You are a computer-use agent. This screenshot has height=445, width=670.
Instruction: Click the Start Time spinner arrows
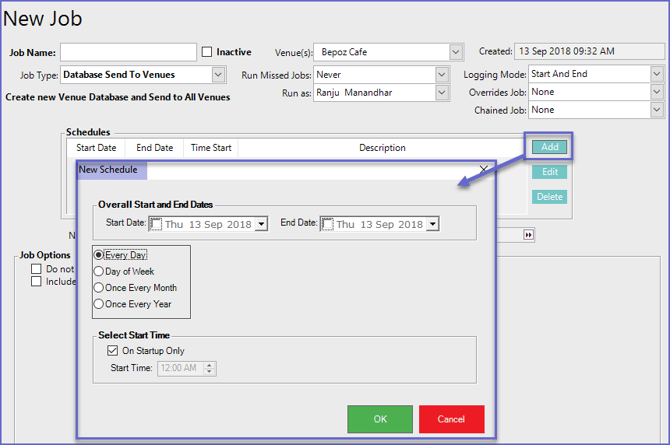tap(209, 368)
